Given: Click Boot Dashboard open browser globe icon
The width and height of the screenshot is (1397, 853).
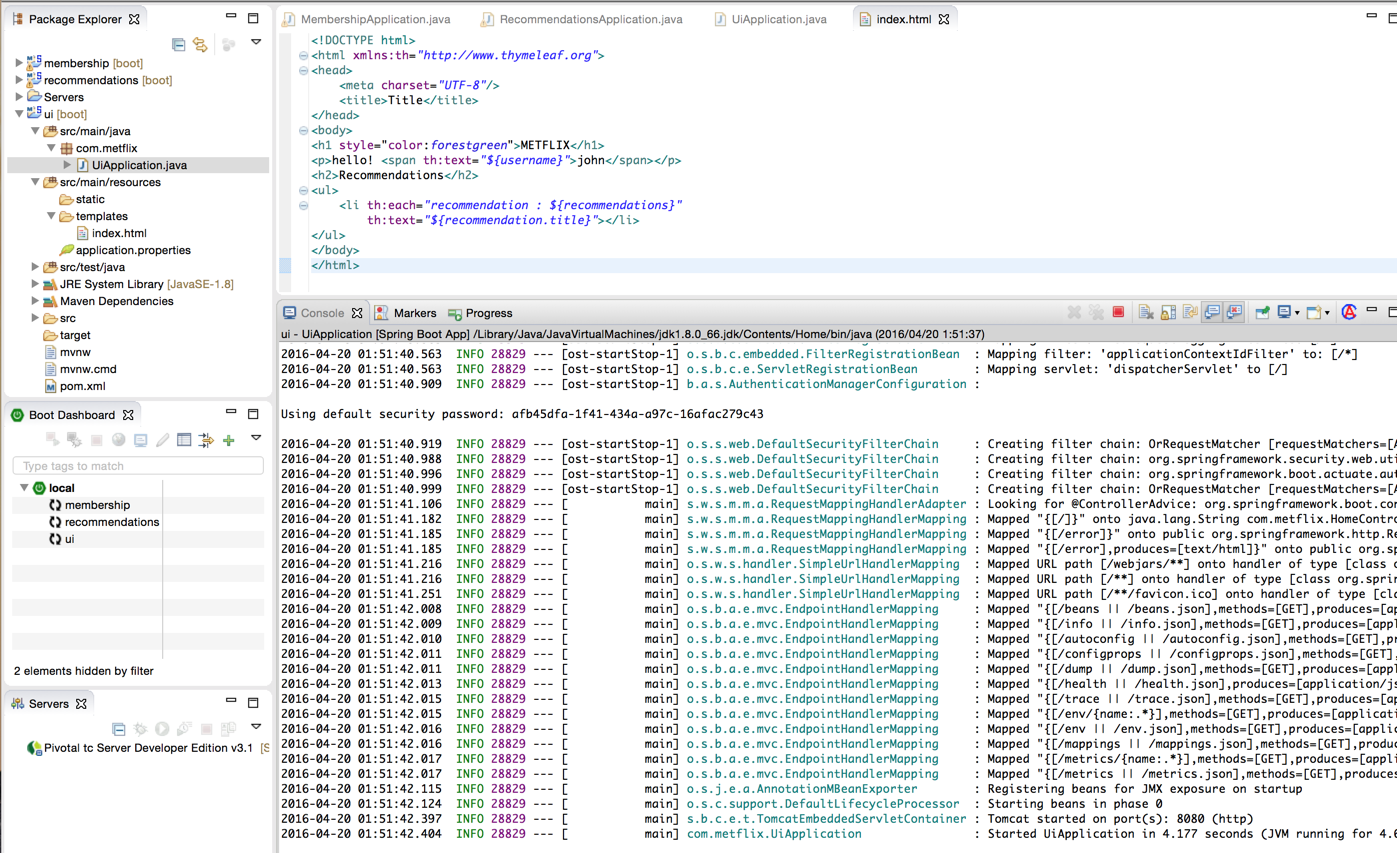Looking at the screenshot, I should coord(118,440).
